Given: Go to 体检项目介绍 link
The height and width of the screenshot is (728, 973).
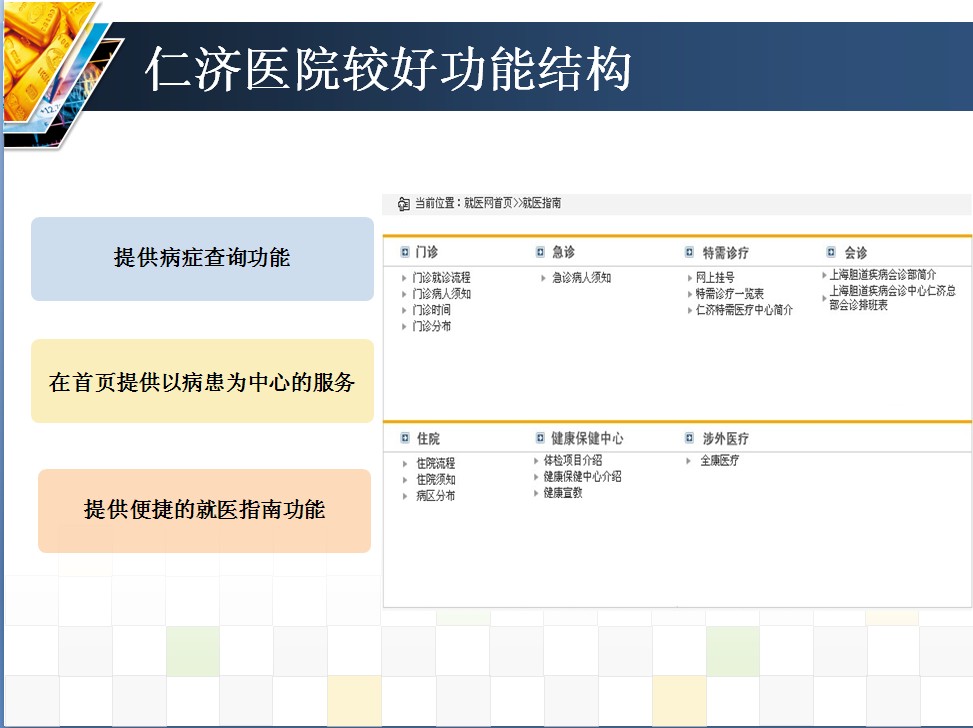Looking at the screenshot, I should click(573, 461).
